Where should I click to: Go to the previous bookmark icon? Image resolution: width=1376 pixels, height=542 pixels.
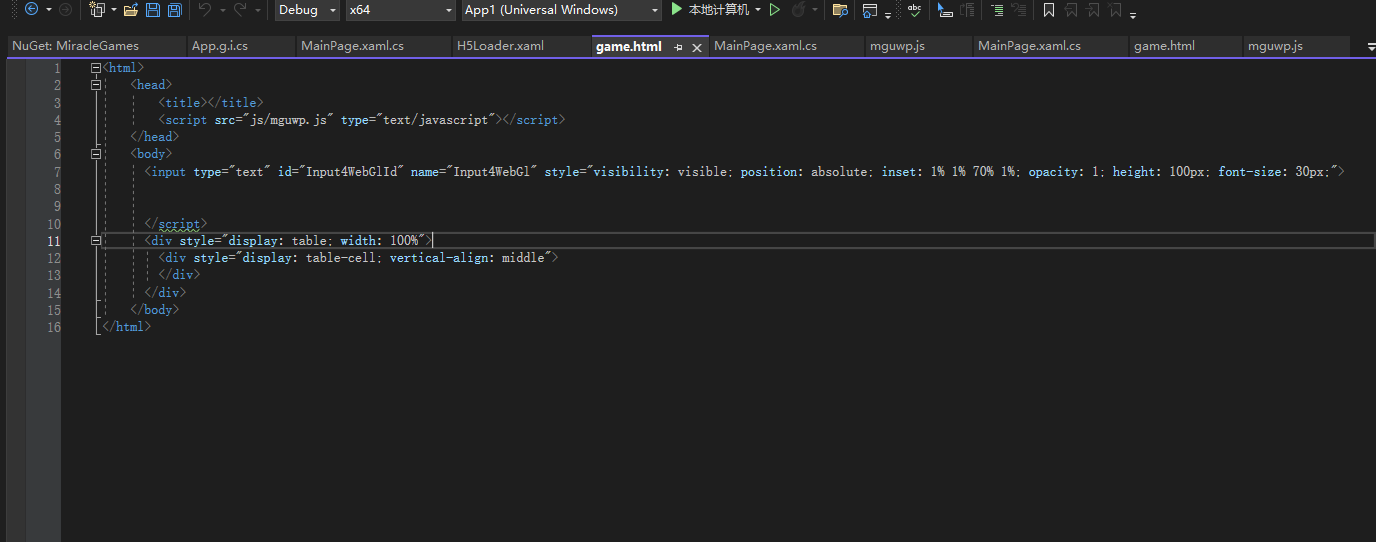point(1071,10)
